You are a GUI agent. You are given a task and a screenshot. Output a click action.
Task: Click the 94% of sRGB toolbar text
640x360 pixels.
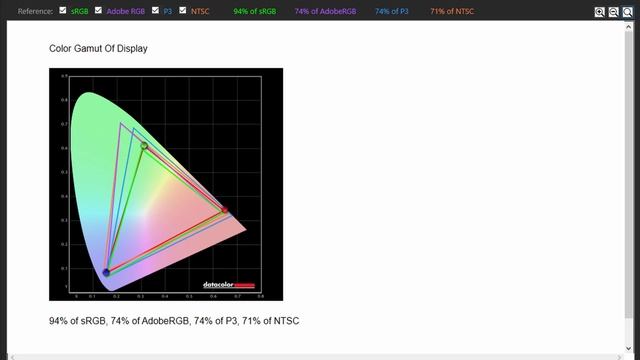click(x=255, y=11)
